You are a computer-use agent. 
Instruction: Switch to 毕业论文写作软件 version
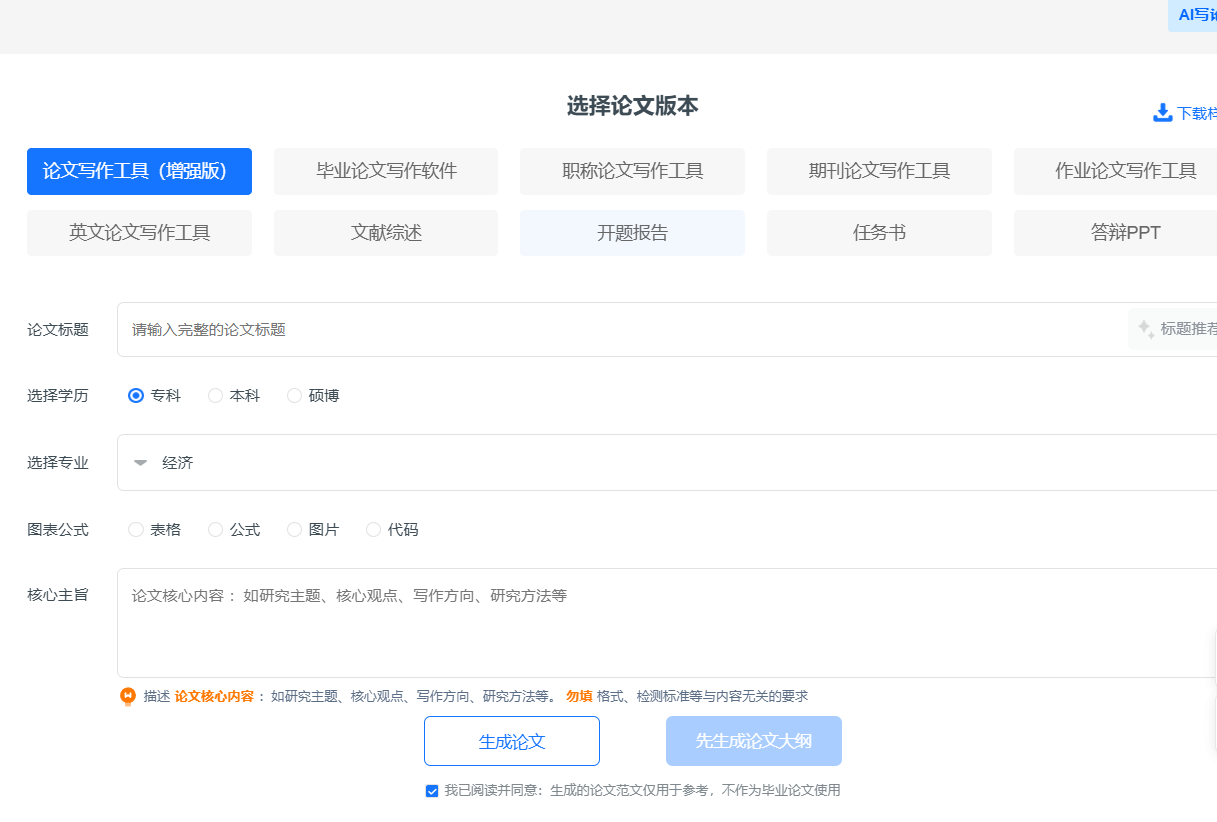(x=385, y=171)
